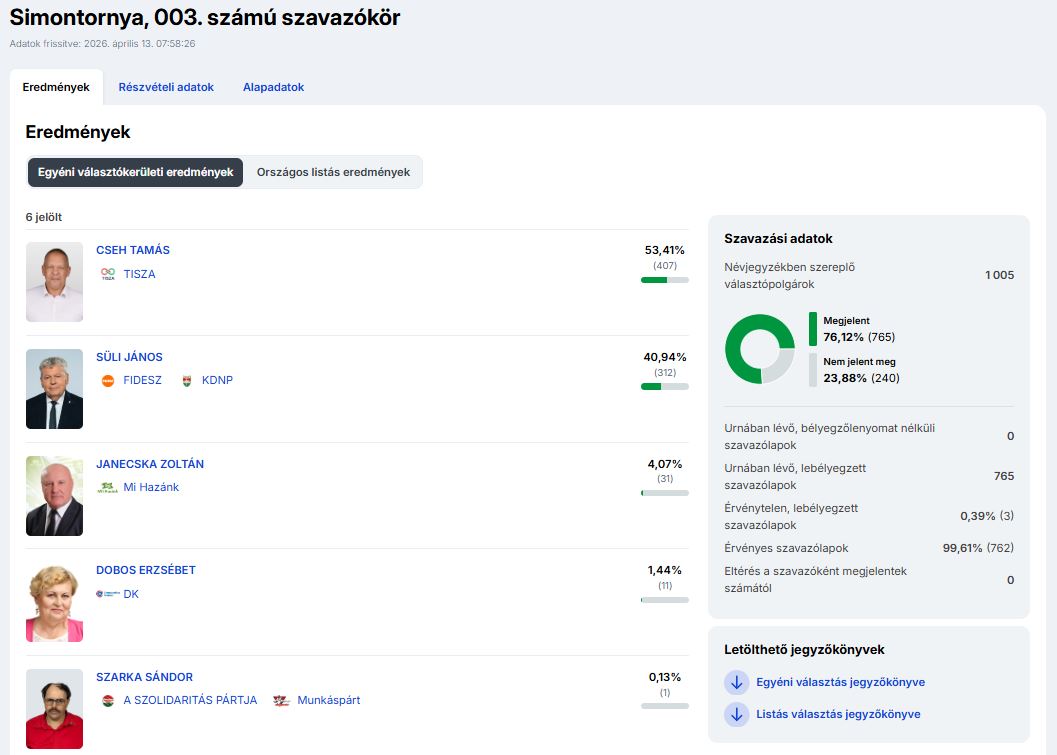The height and width of the screenshot is (755, 1057).
Task: Click A Szolidaritás Pártja logo icon
Action: point(108,701)
